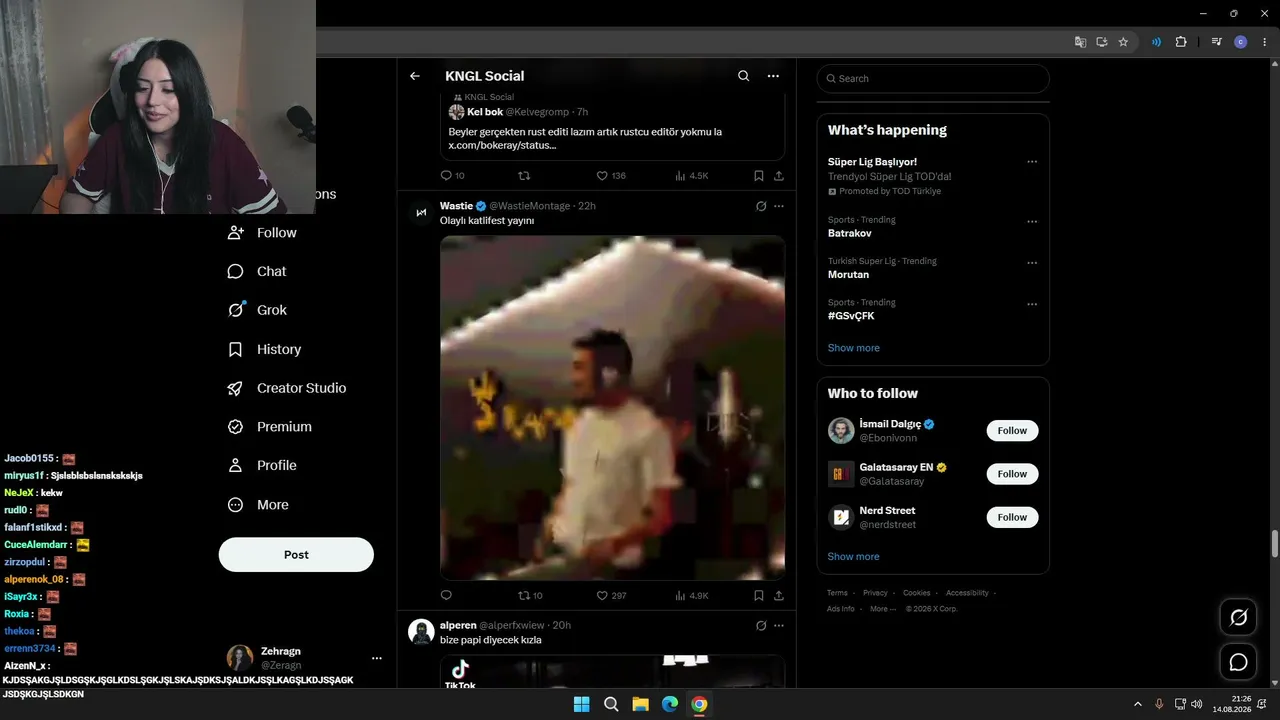Image resolution: width=1280 pixels, height=720 pixels.
Task: Repost Kel bok's post
Action: [x=524, y=175]
